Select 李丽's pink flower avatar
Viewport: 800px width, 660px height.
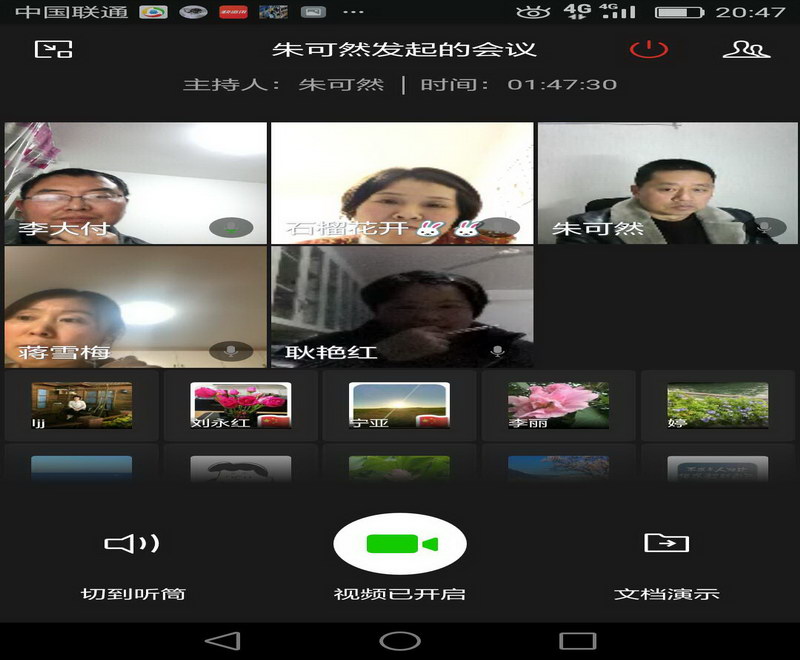pyautogui.click(x=558, y=406)
